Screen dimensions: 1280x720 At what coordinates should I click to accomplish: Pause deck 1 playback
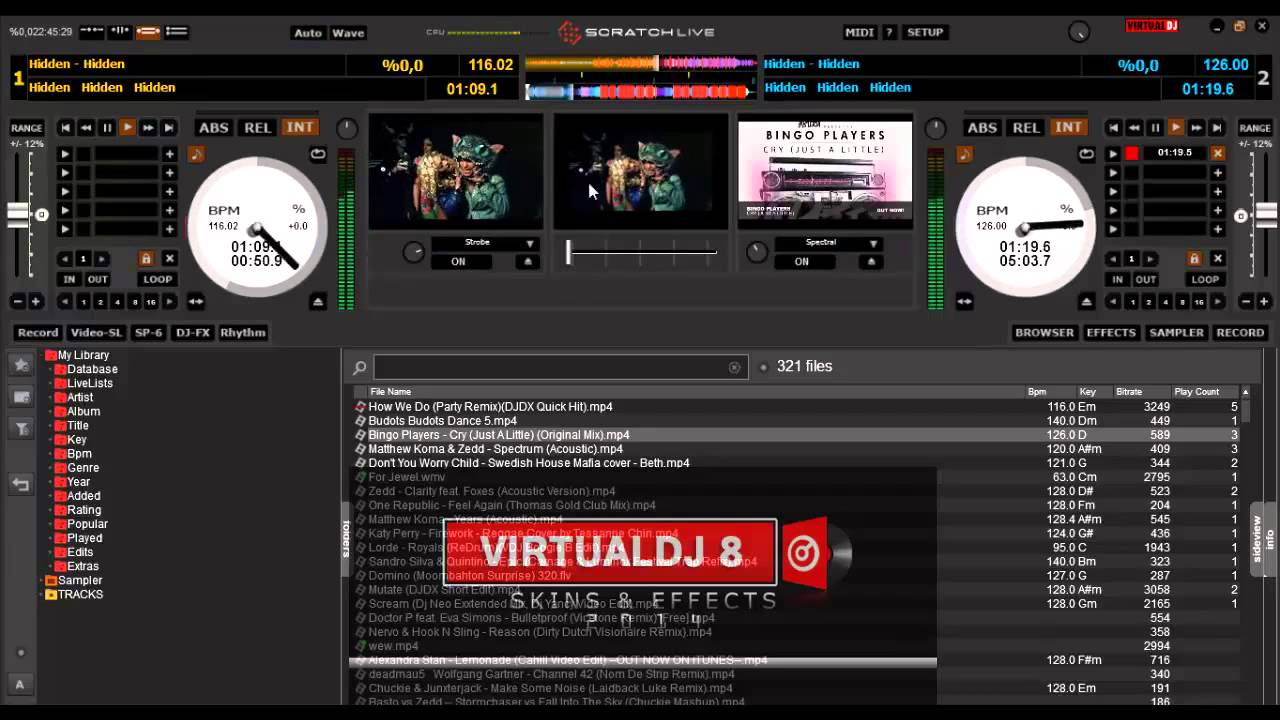pyautogui.click(x=107, y=128)
